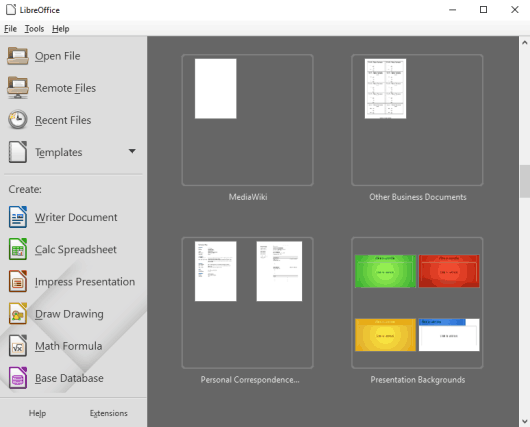
Task: Click the Draw Drawing icon
Action: pos(18,313)
